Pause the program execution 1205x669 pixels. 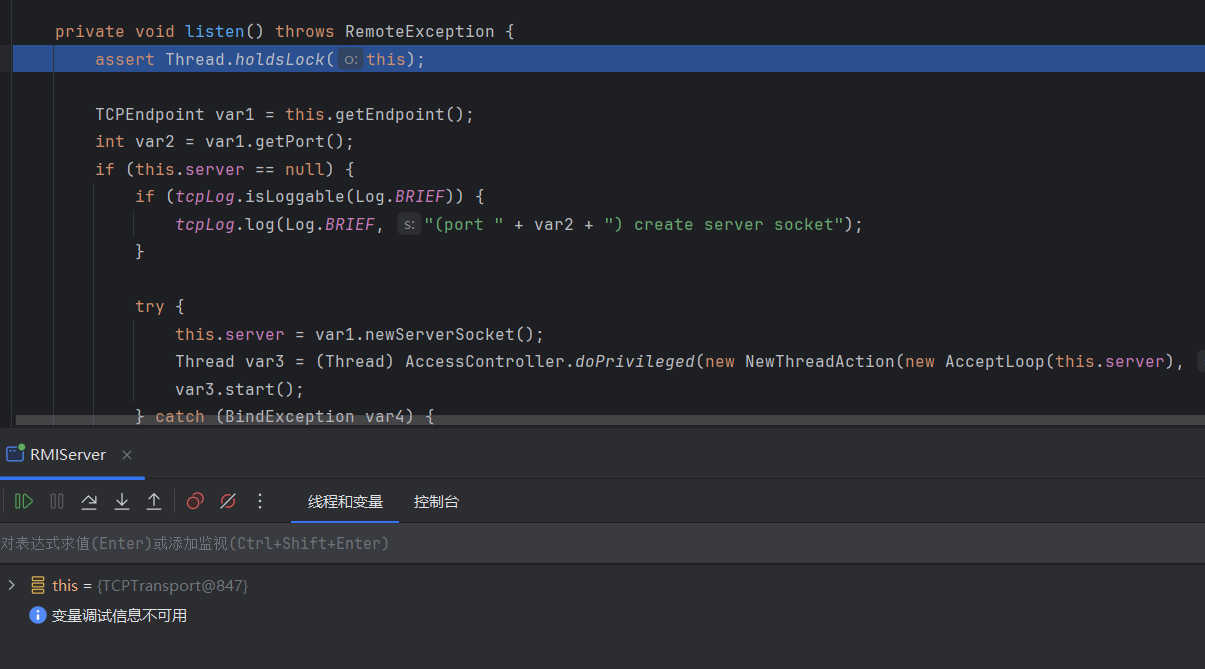pos(57,501)
